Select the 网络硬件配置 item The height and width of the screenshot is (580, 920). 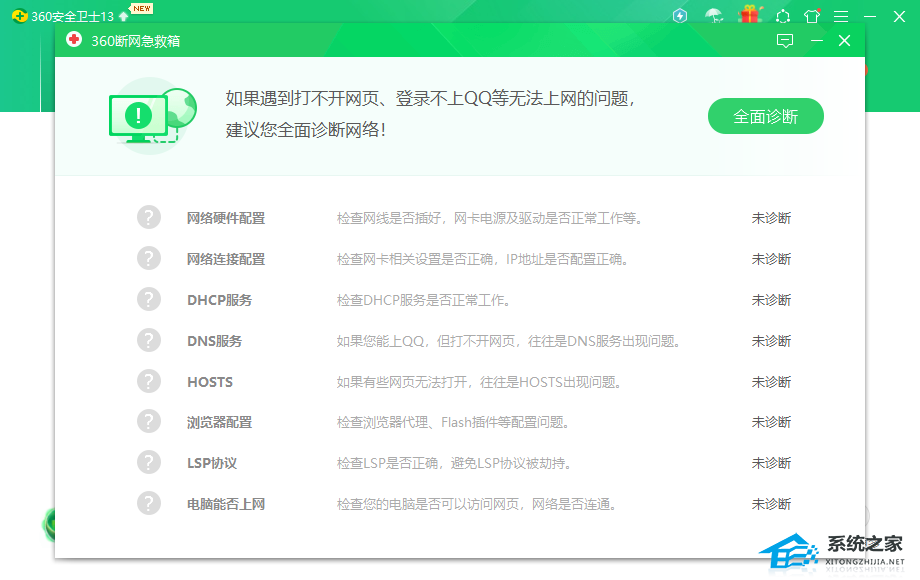(226, 218)
